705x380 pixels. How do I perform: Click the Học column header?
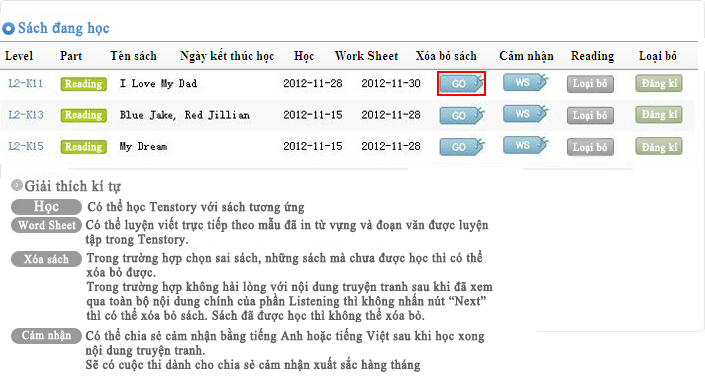pyautogui.click(x=304, y=56)
